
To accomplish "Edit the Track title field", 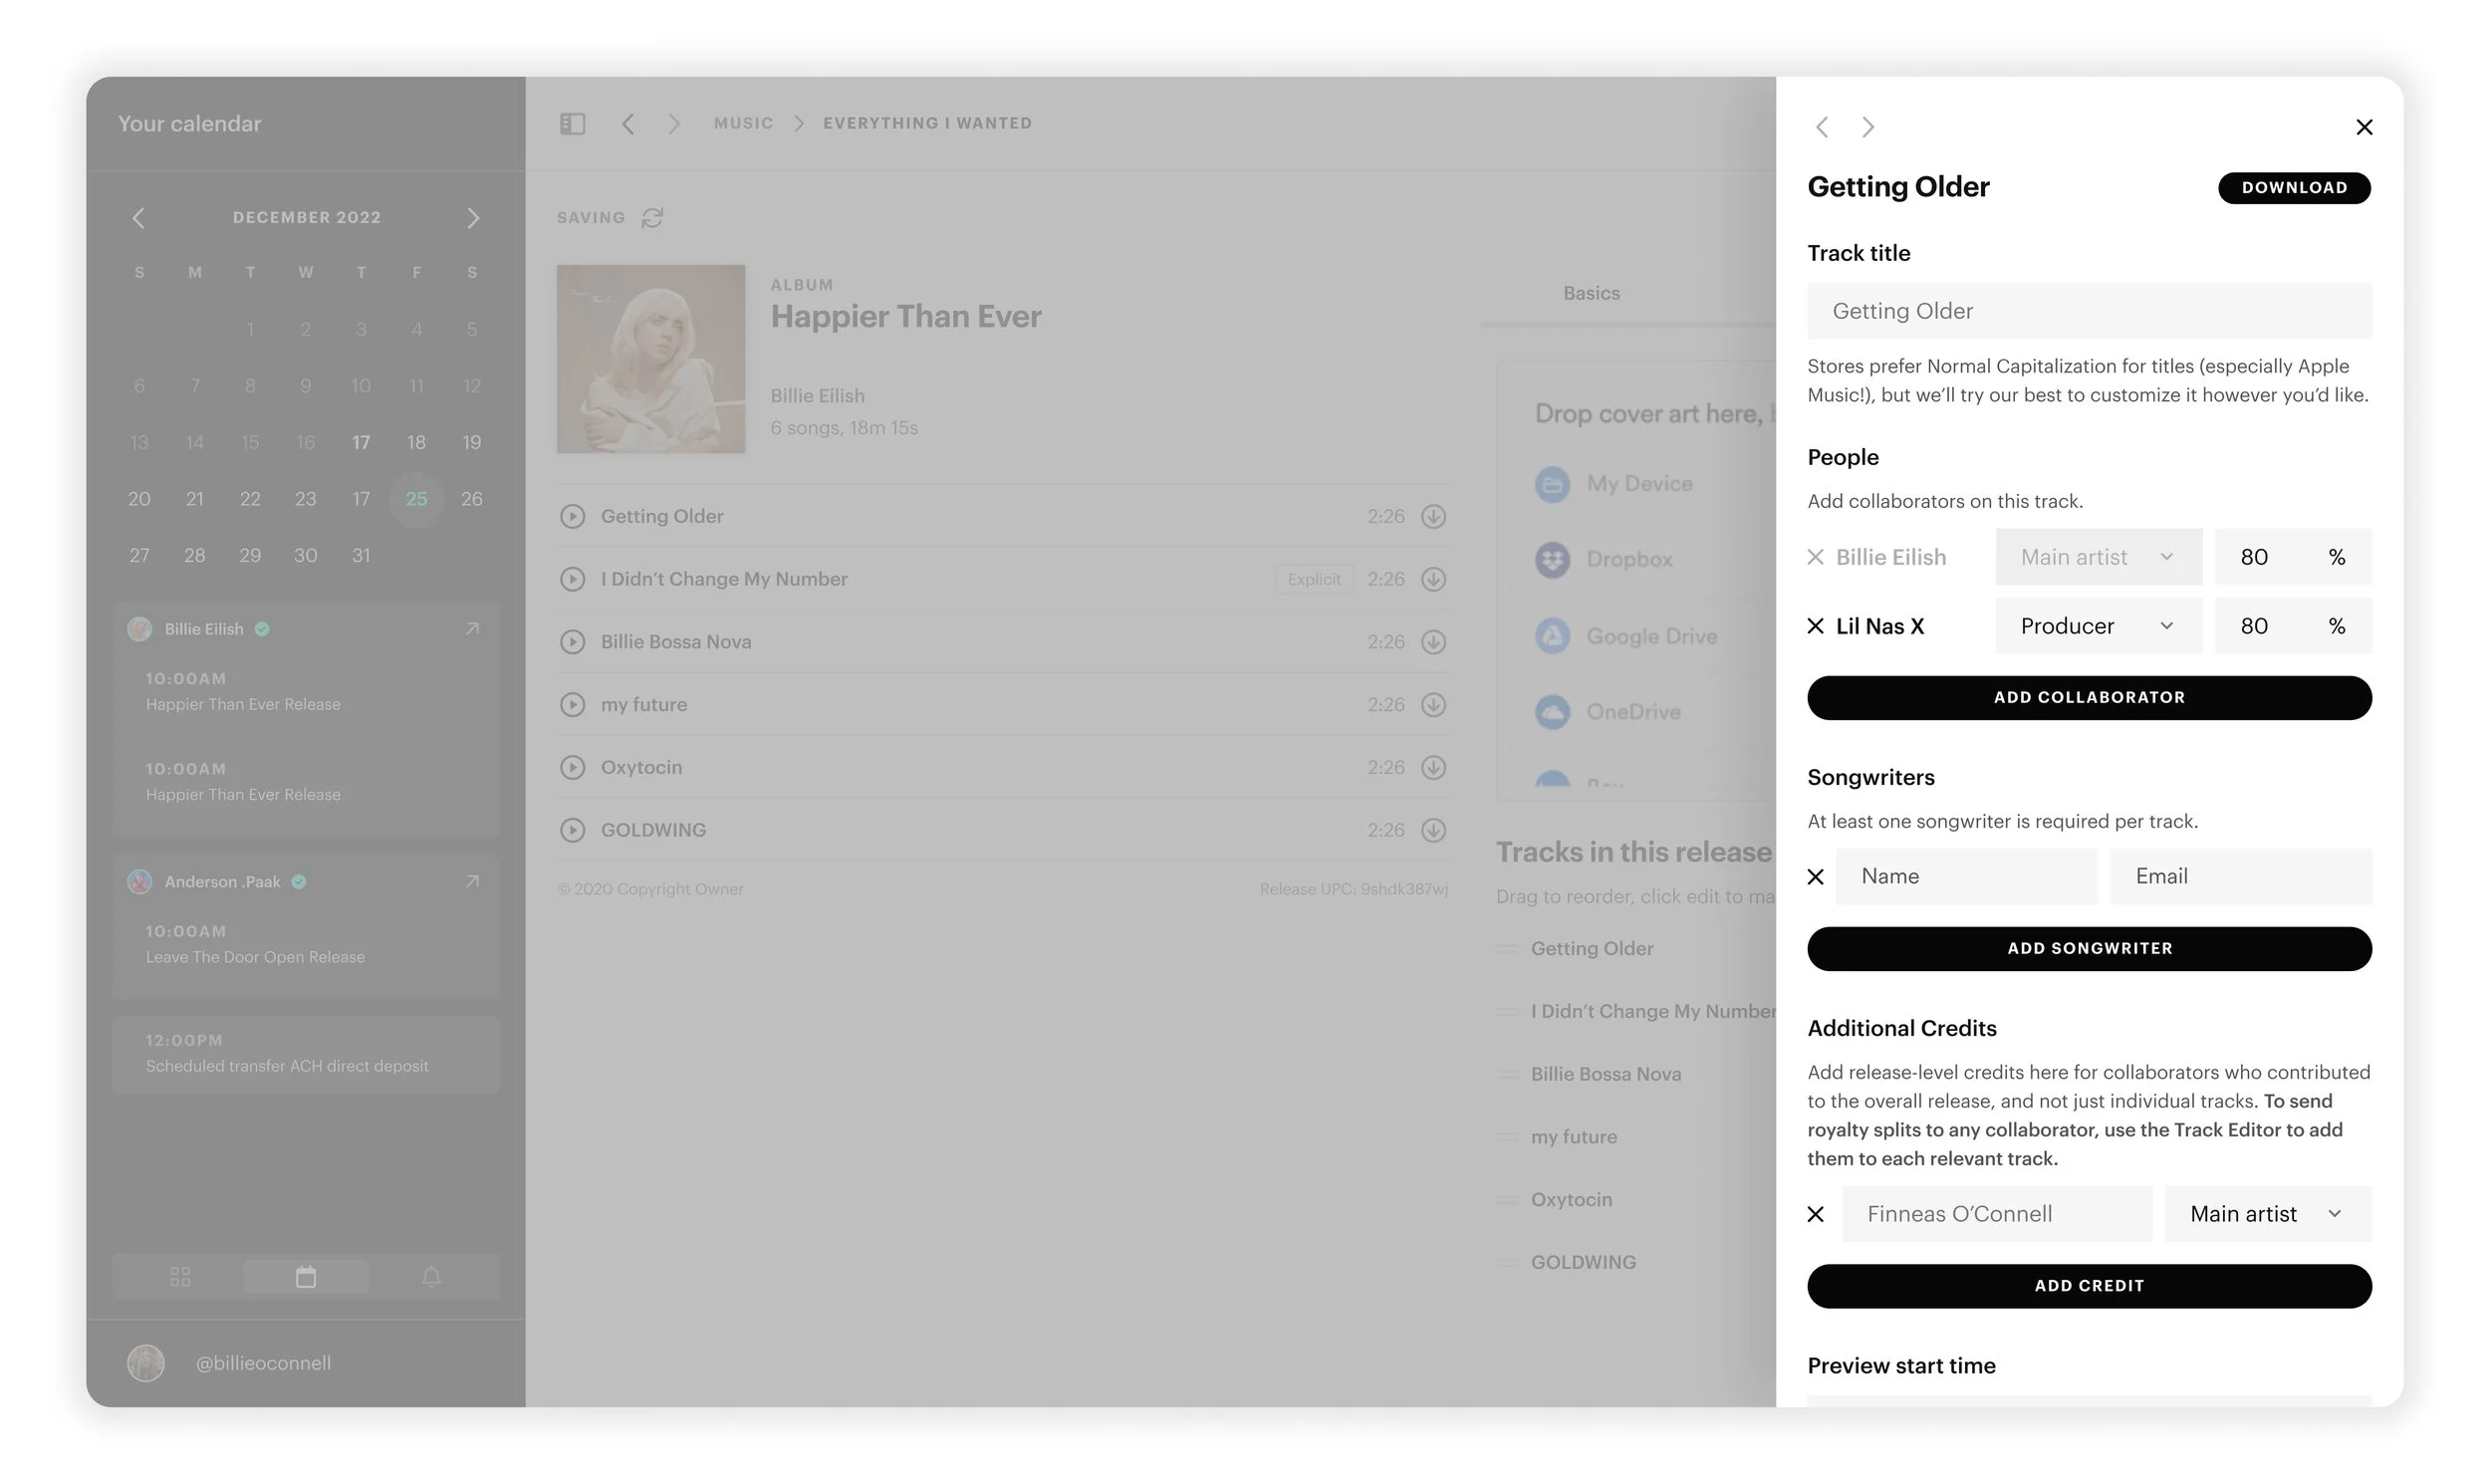I will coord(2089,311).
